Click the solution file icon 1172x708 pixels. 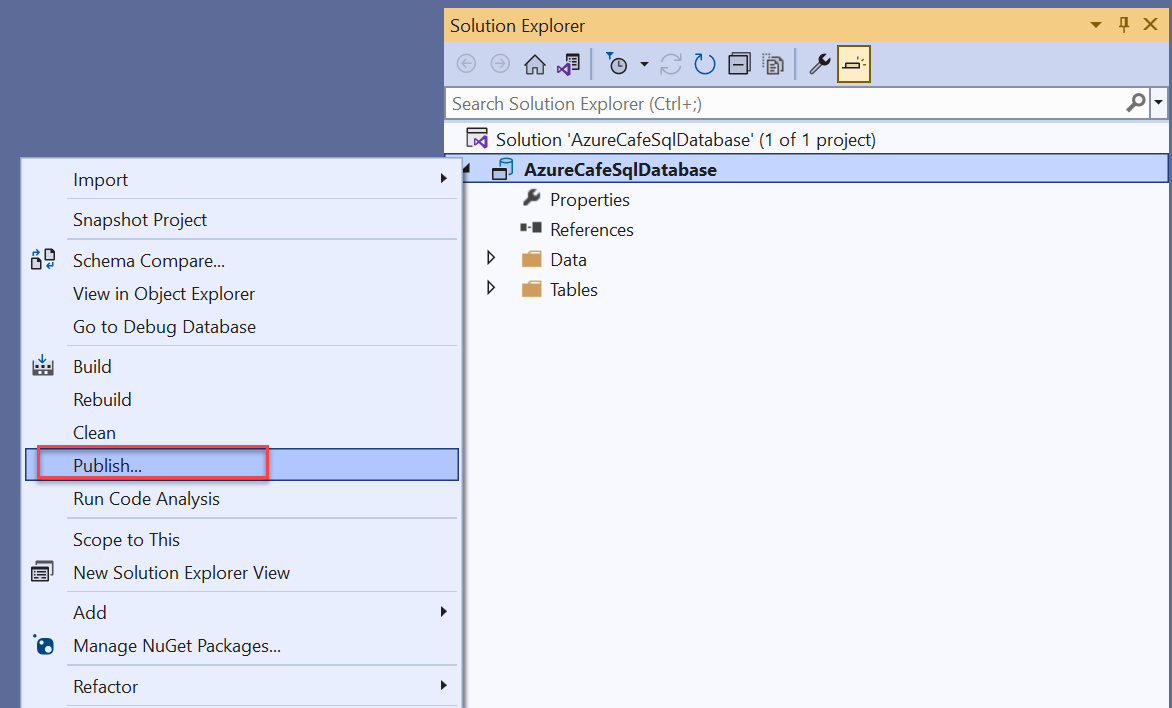click(477, 138)
